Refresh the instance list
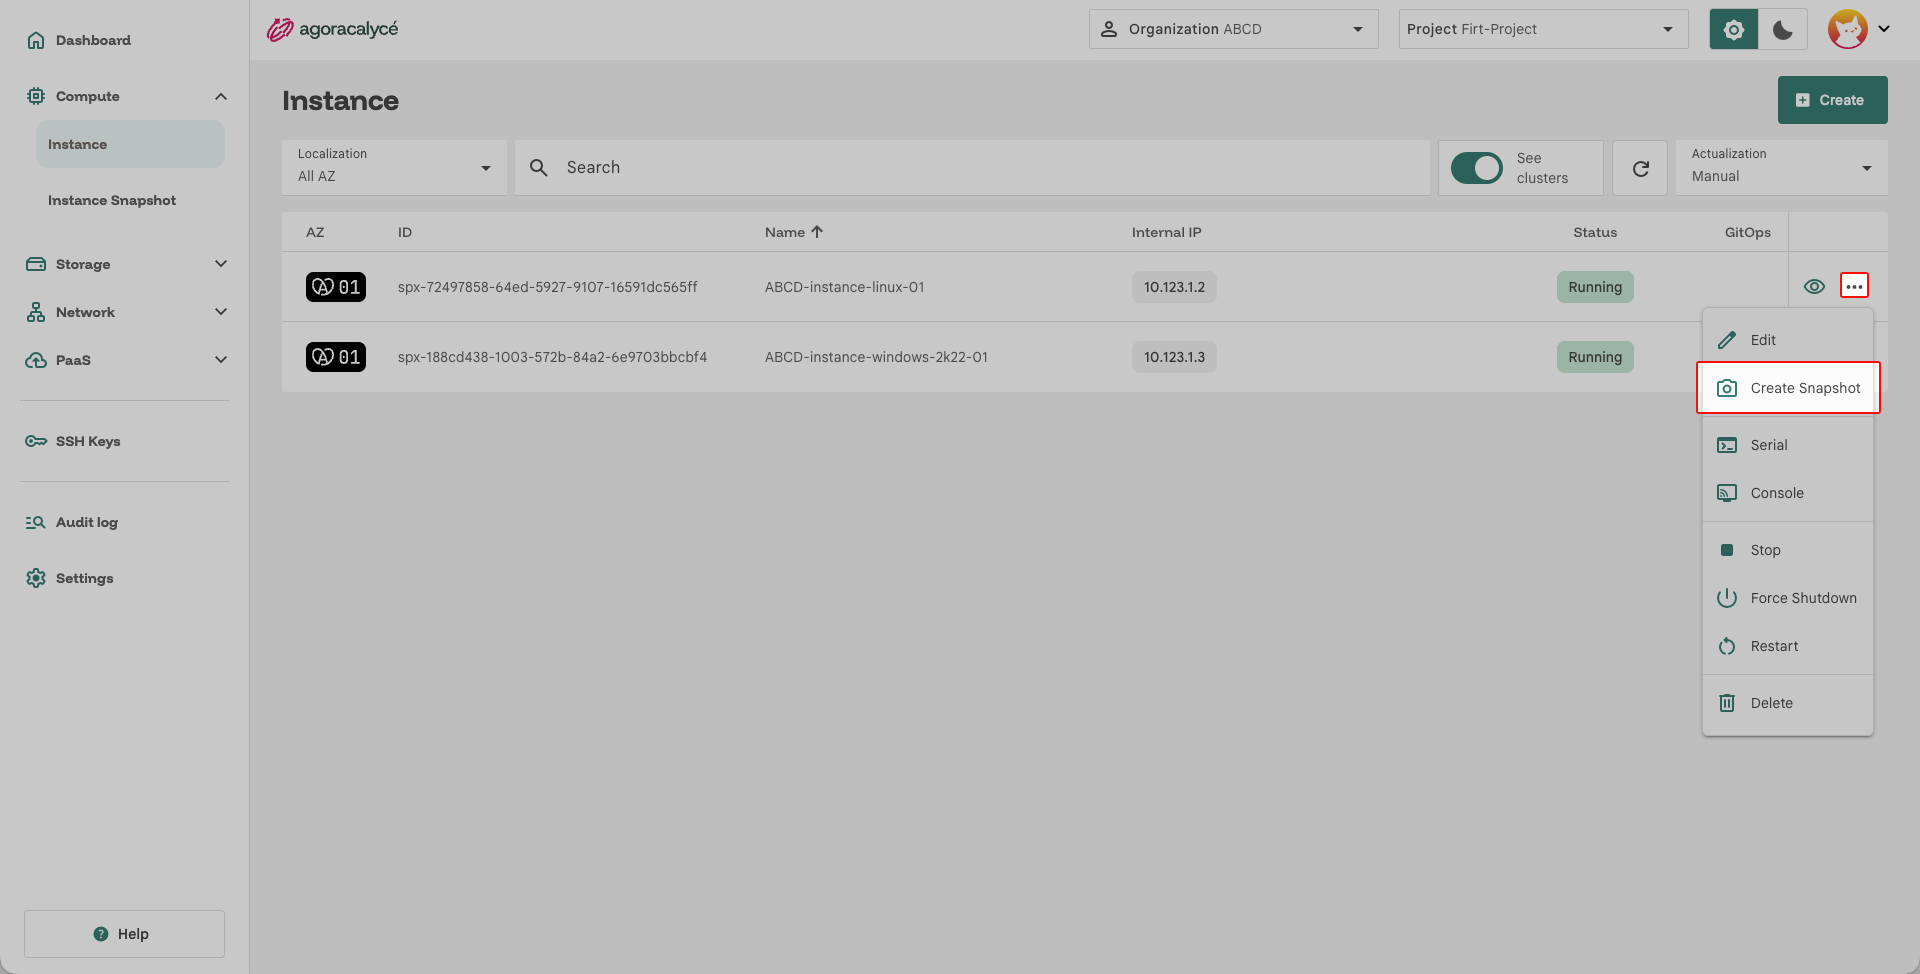Screen dimensions: 1920x974 pos(1640,168)
